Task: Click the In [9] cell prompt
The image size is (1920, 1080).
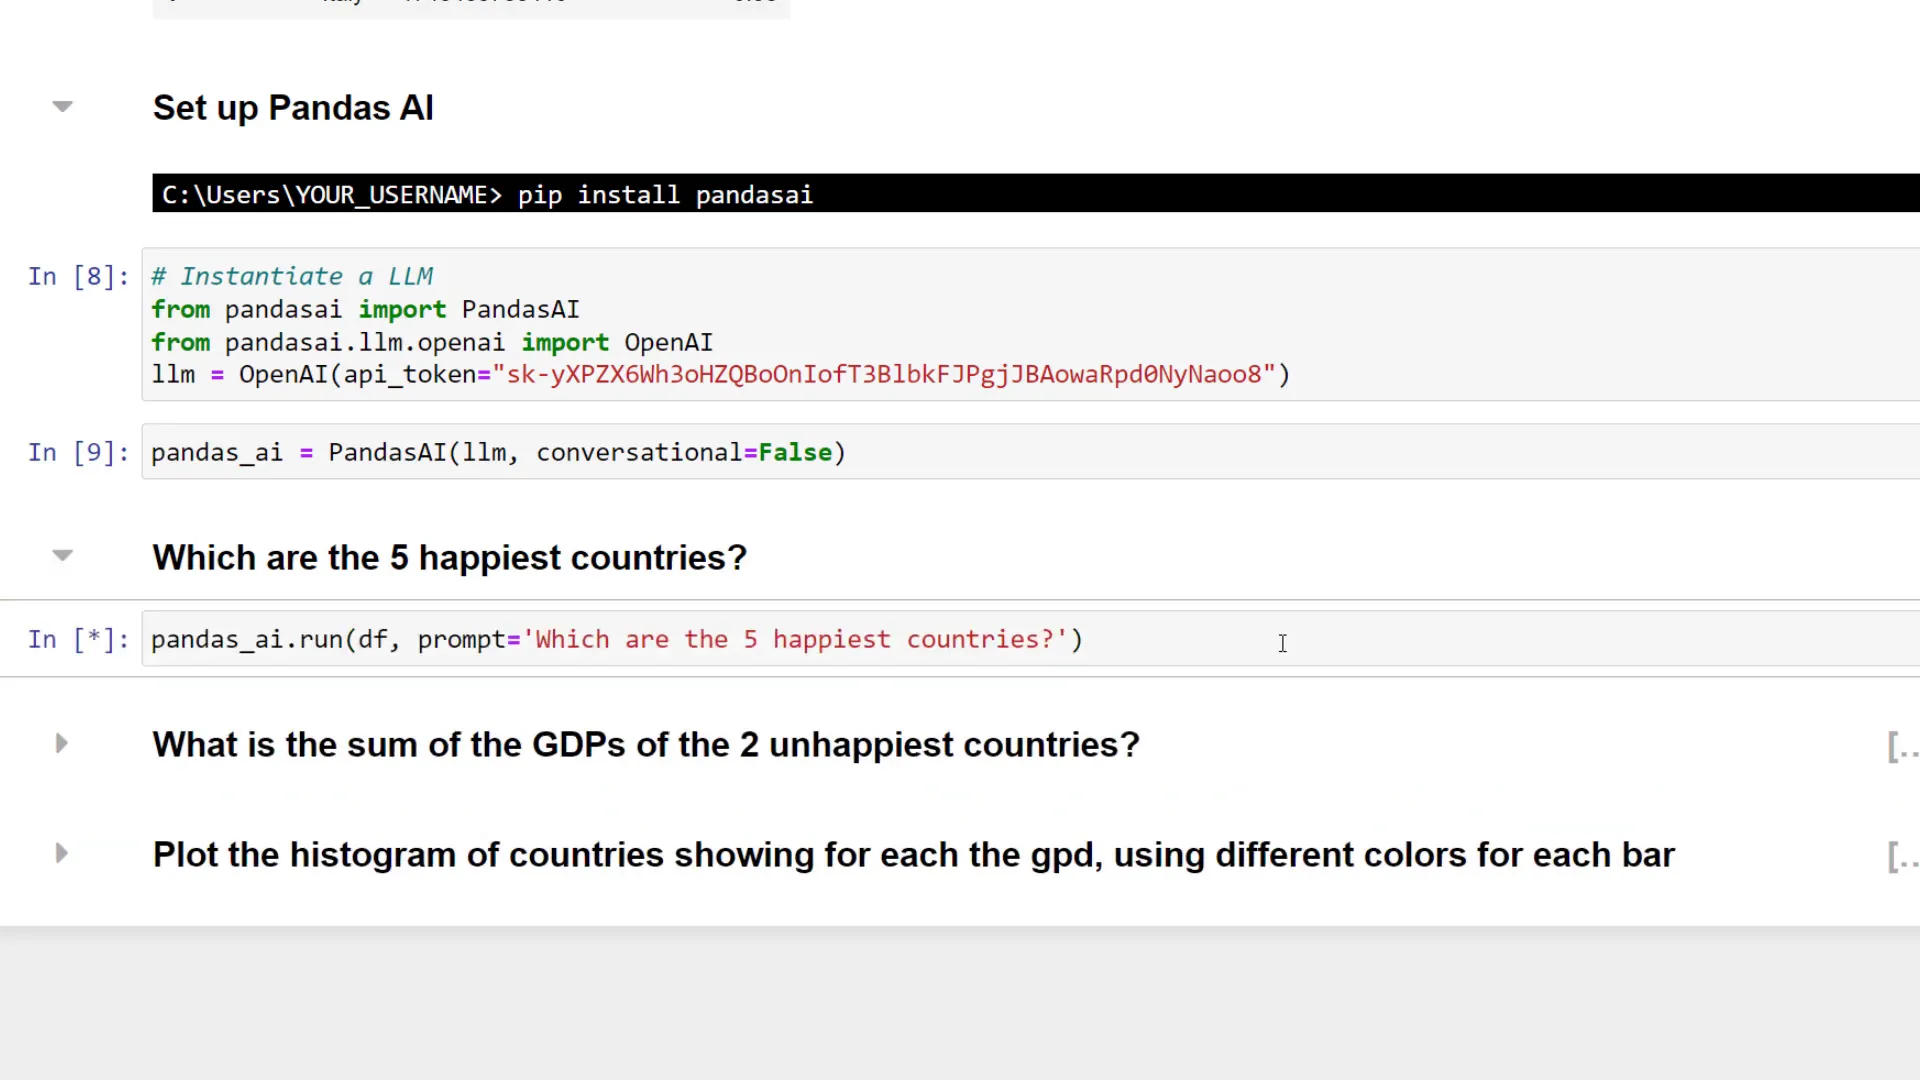Action: (78, 453)
